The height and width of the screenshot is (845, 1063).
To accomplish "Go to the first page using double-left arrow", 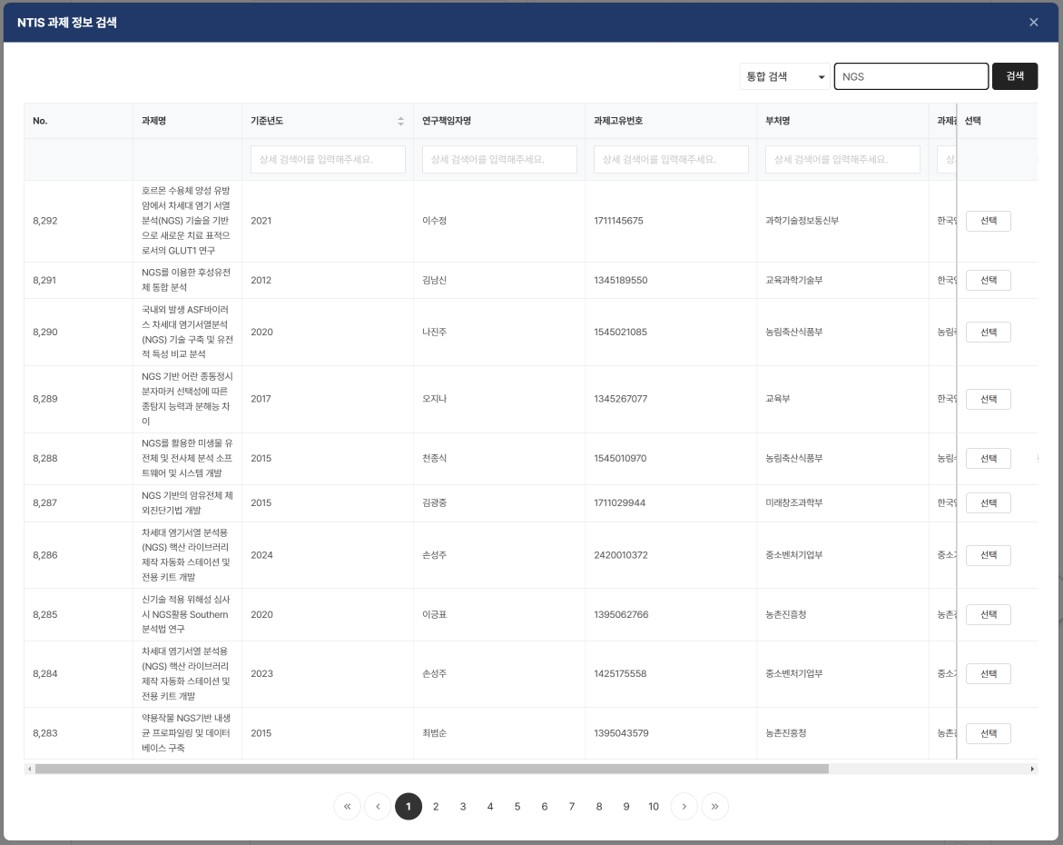I will [347, 806].
